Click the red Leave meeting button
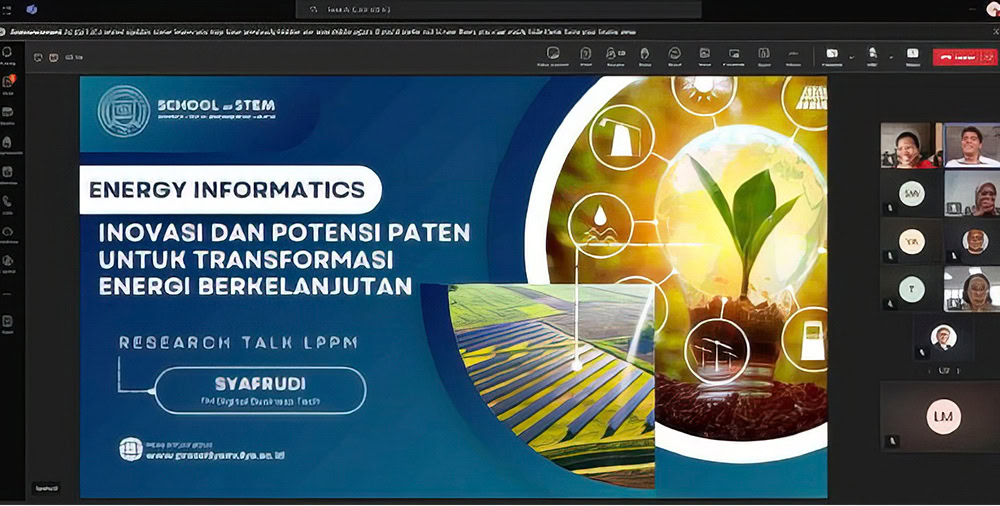1000x506 pixels. pos(954,57)
